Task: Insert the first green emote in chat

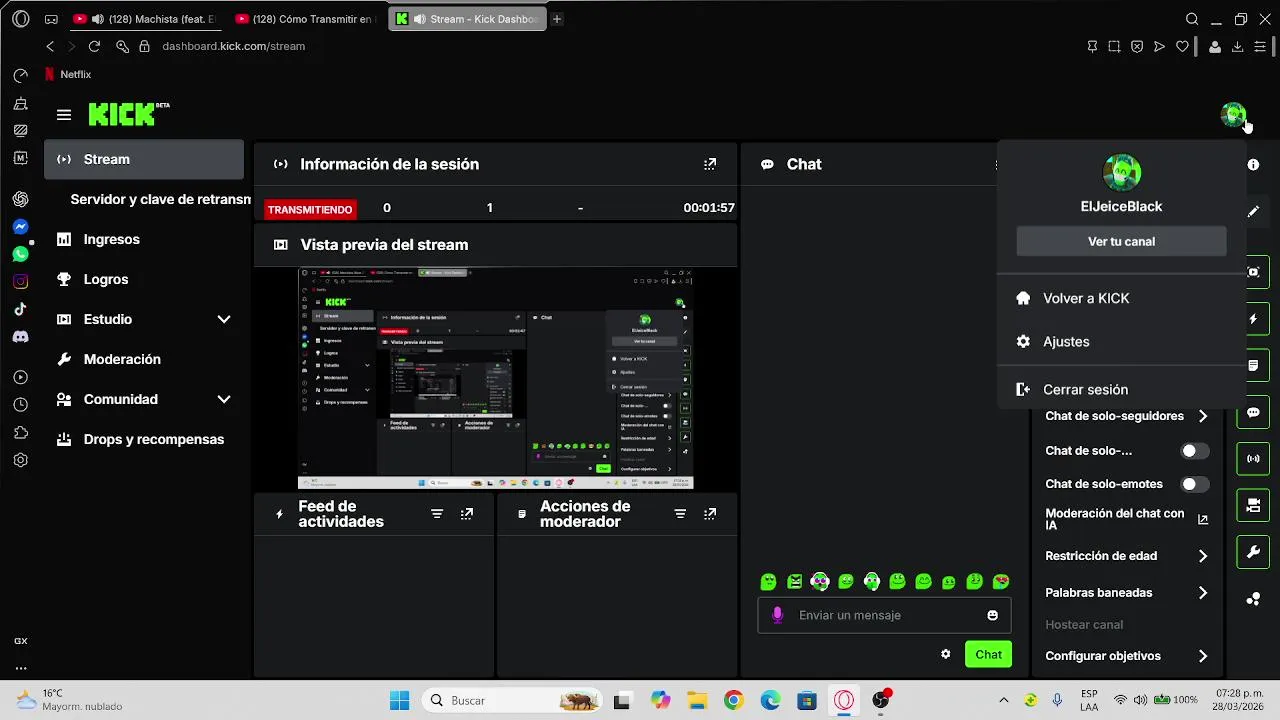Action: click(768, 581)
